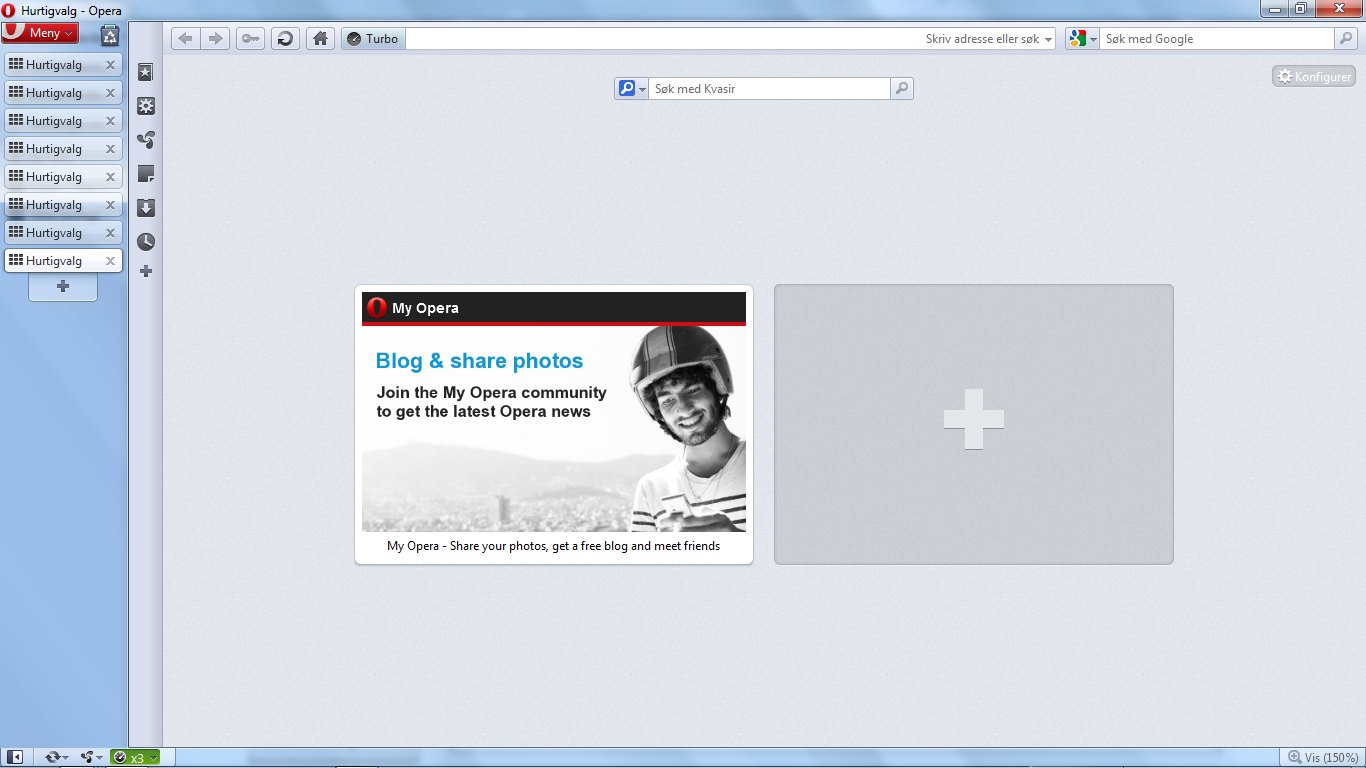Open the Widgets panel gear icon
The width and height of the screenshot is (1366, 768).
(x=146, y=106)
